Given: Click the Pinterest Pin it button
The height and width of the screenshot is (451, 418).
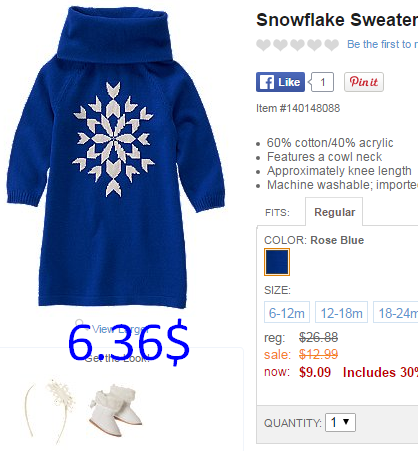Looking at the screenshot, I should (364, 82).
